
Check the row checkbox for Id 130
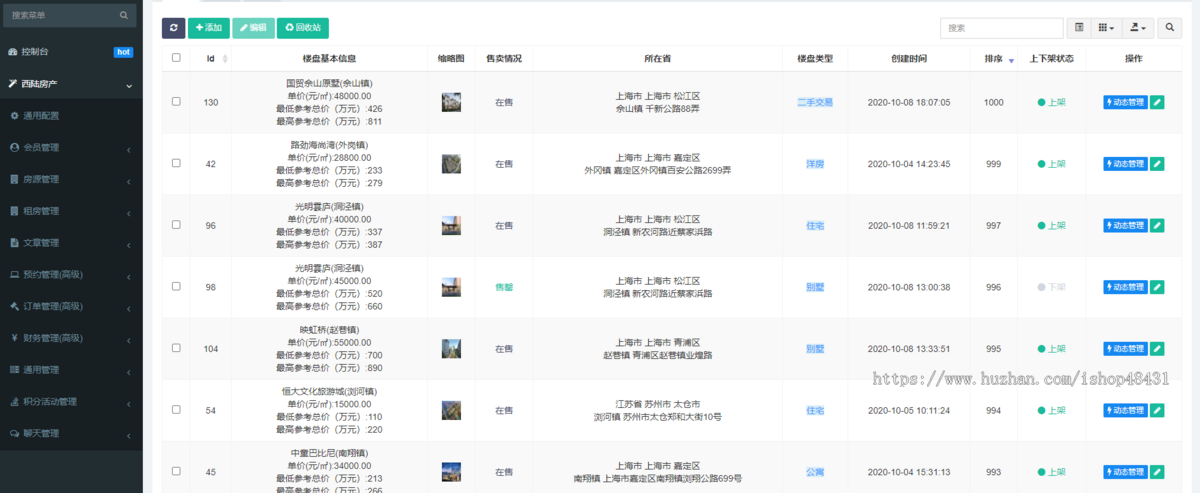(176, 102)
